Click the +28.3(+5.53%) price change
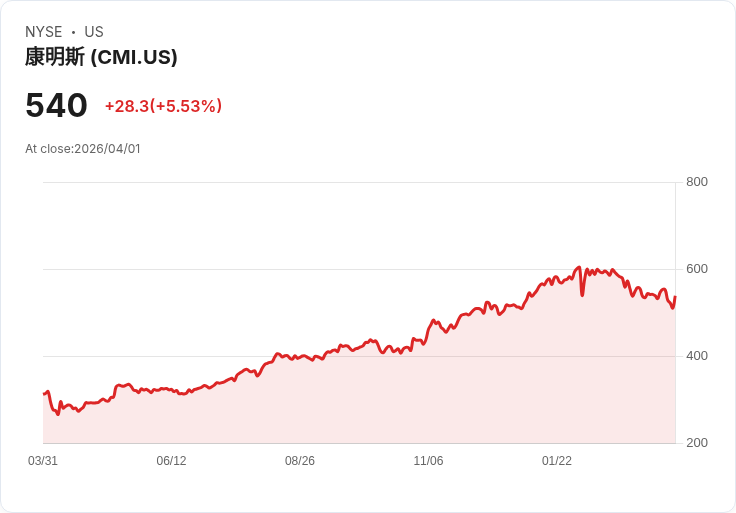Screen dimensions: 736x513 click(x=163, y=106)
